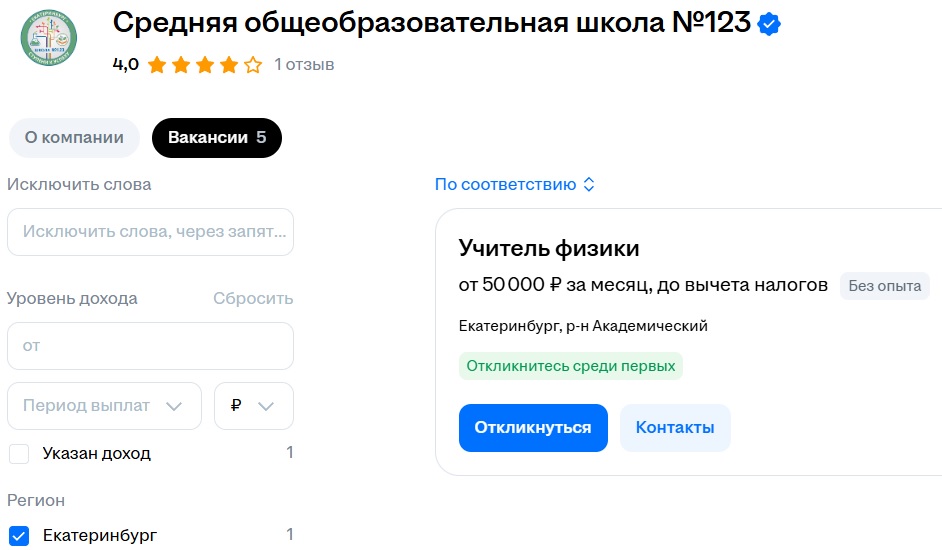The image size is (942, 550).
Task: Click the first orange rating star
Action: click(157, 64)
